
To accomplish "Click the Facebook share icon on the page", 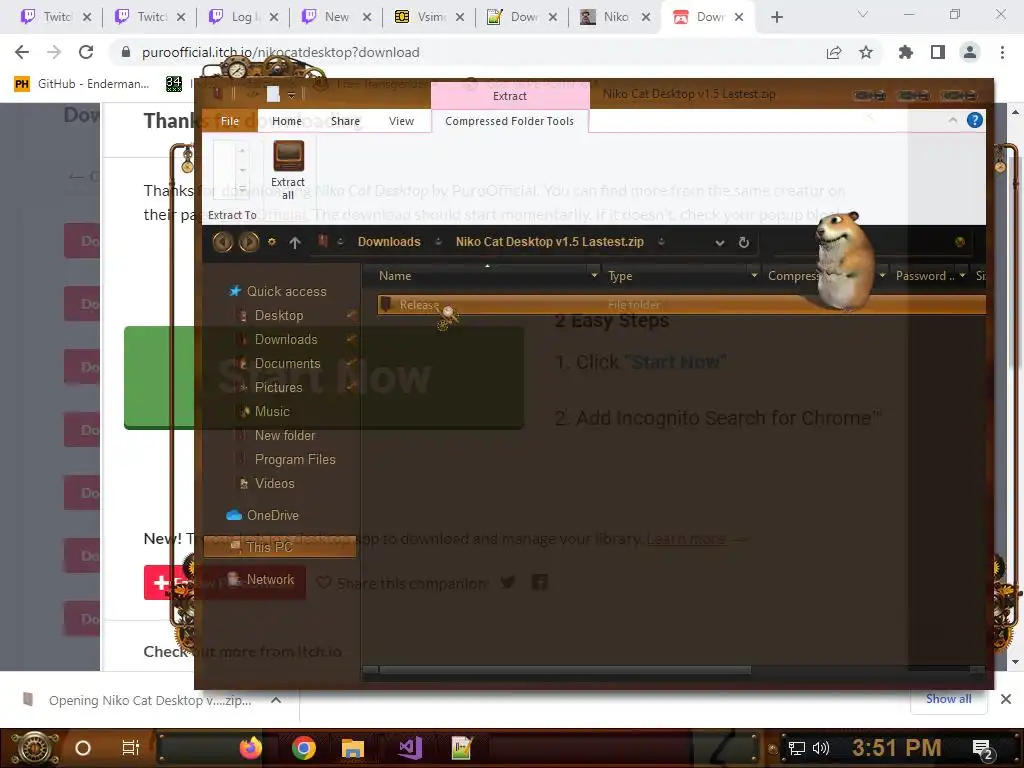I will pos(539,582).
